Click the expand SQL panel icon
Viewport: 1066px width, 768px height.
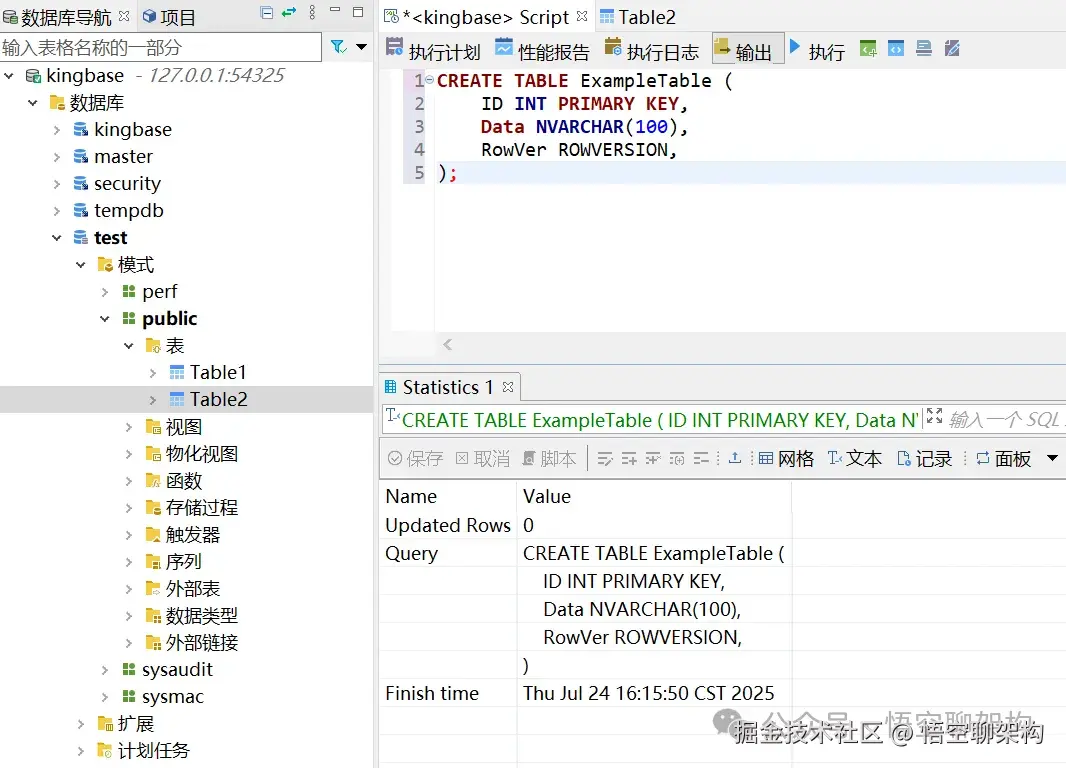pyautogui.click(x=935, y=415)
